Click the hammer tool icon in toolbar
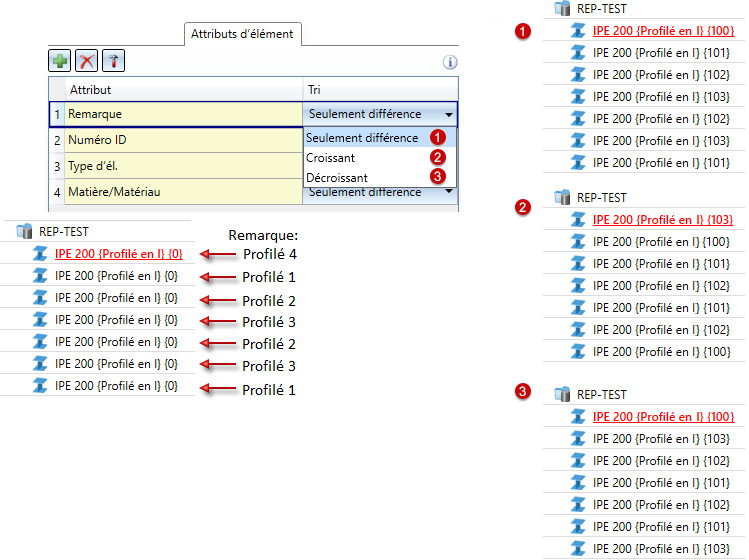The width and height of the screenshot is (749, 560). pyautogui.click(x=113, y=61)
